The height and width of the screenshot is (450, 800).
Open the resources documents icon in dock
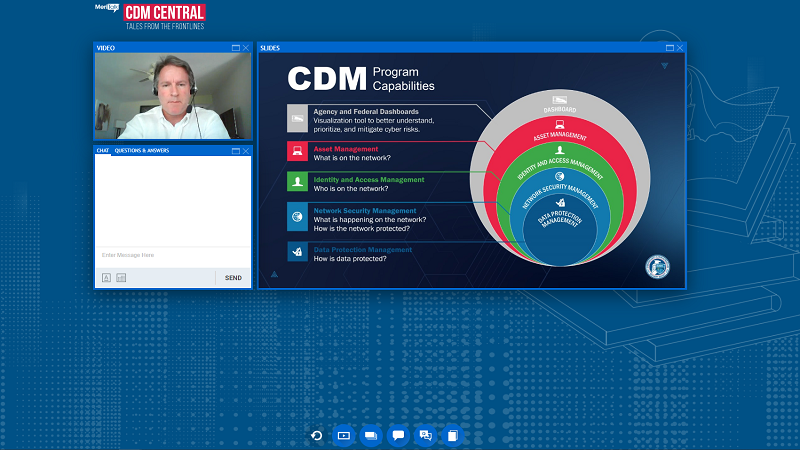point(452,435)
